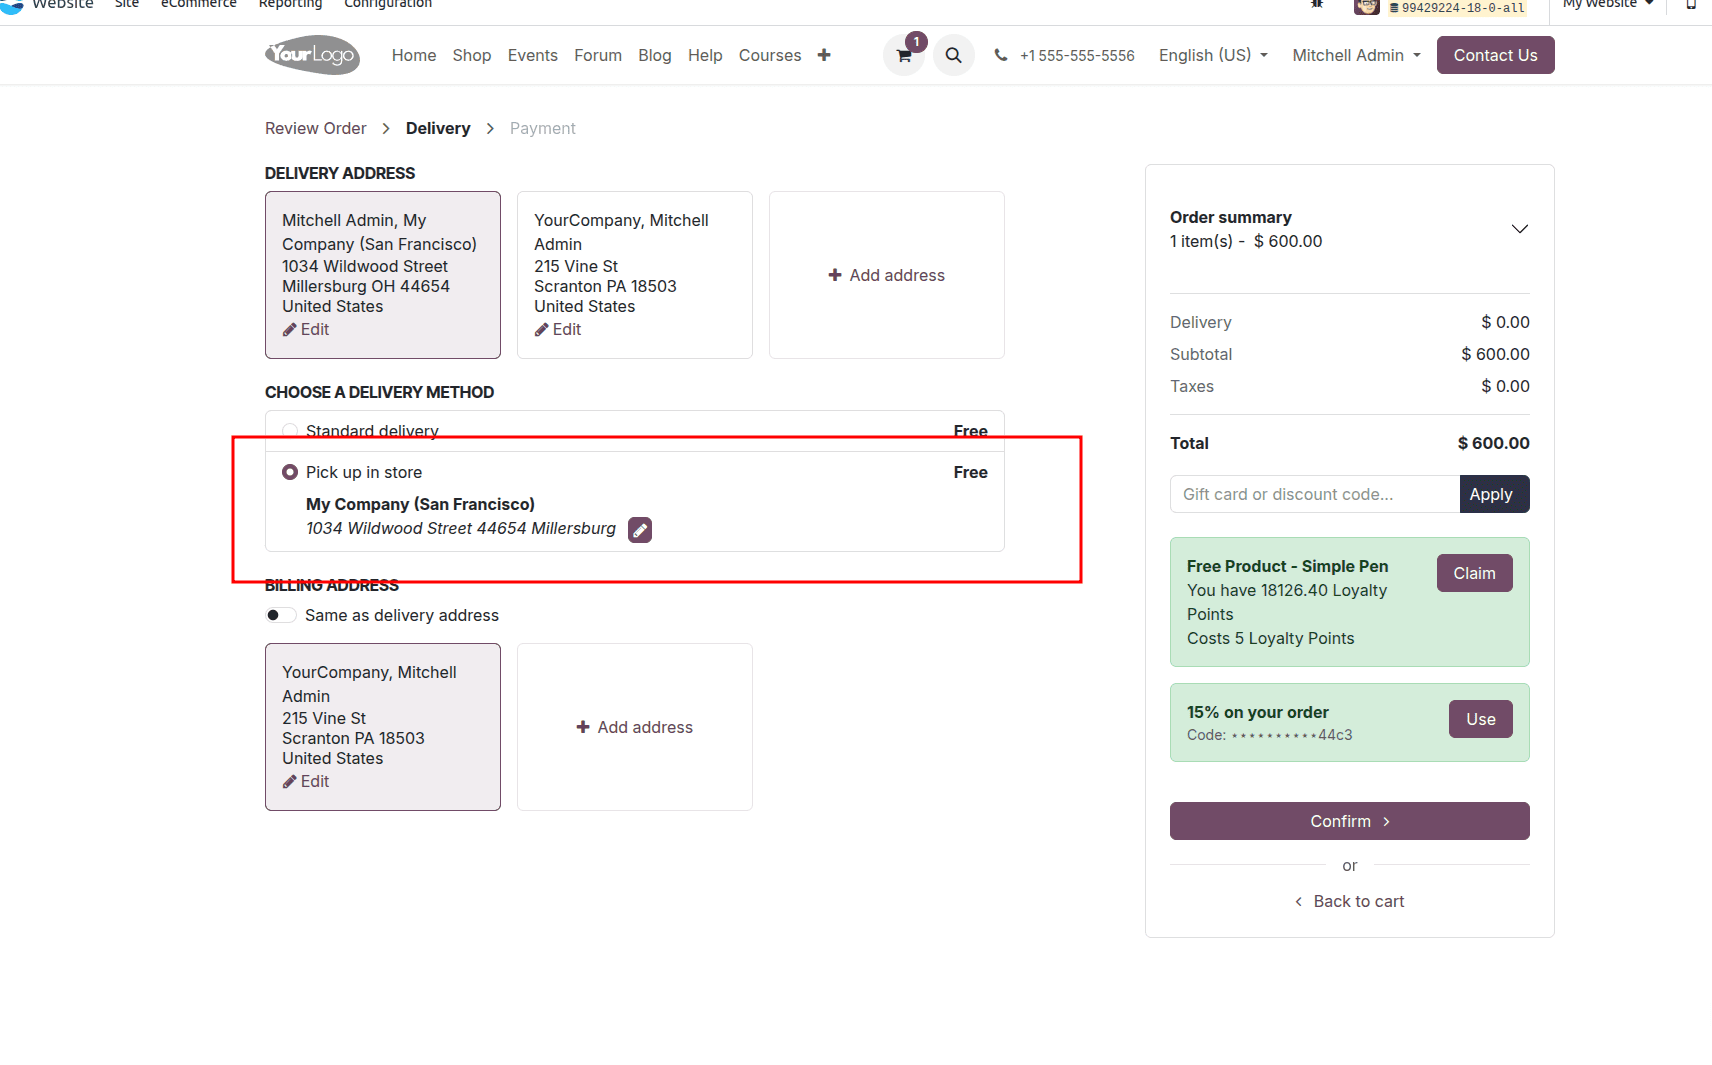This screenshot has height=1065, width=1712.
Task: Enable Same as delivery address
Action: [x=281, y=615]
